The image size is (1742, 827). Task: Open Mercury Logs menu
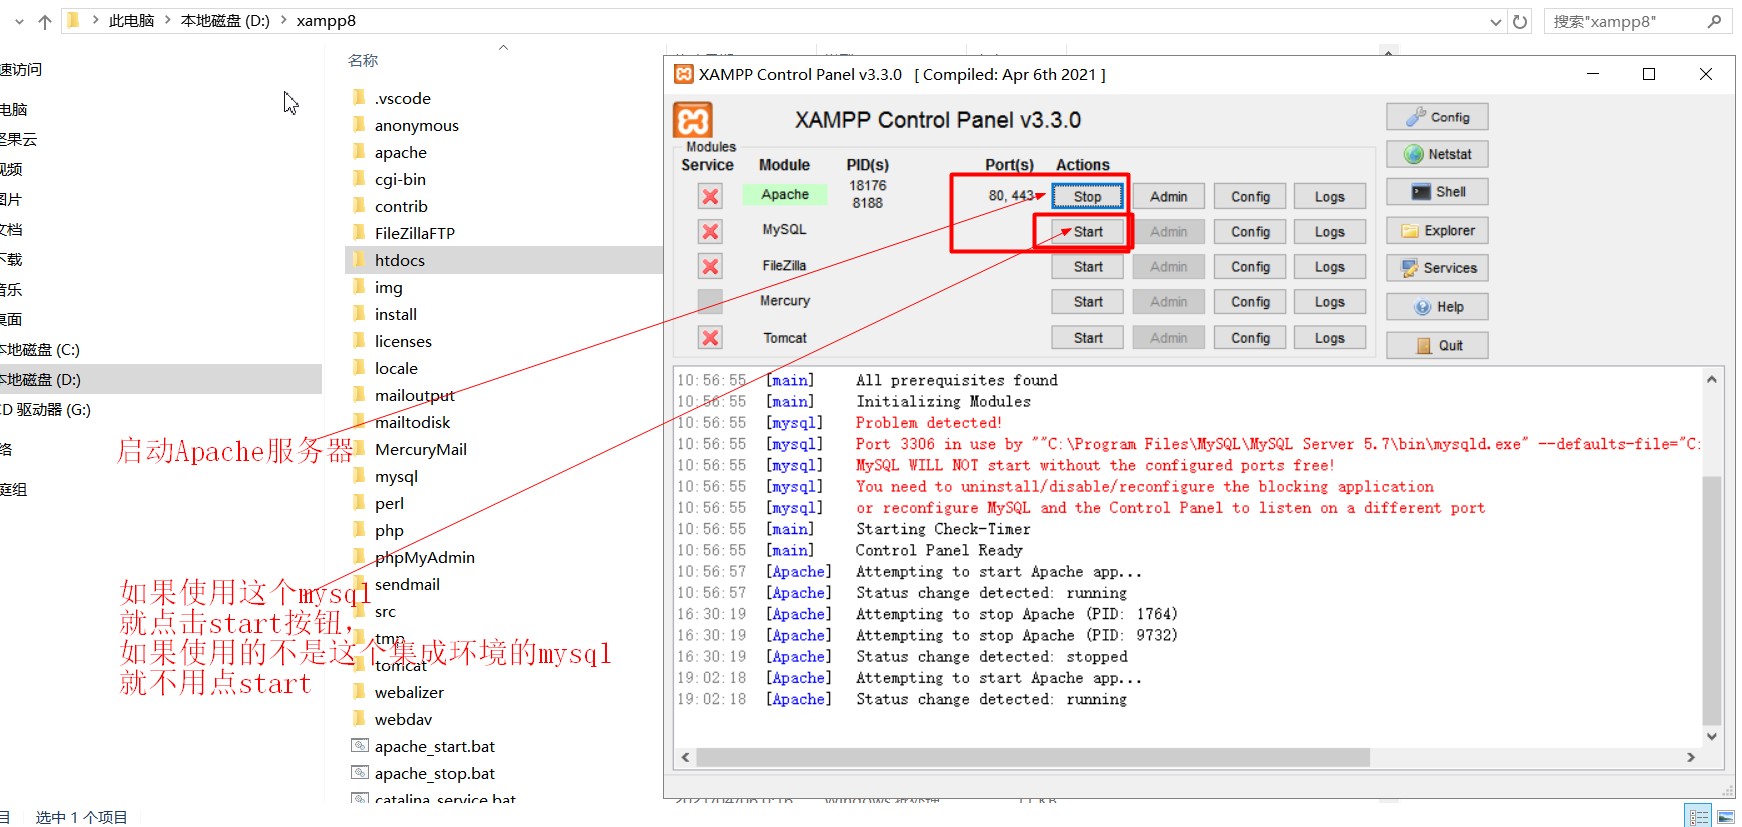[1329, 302]
